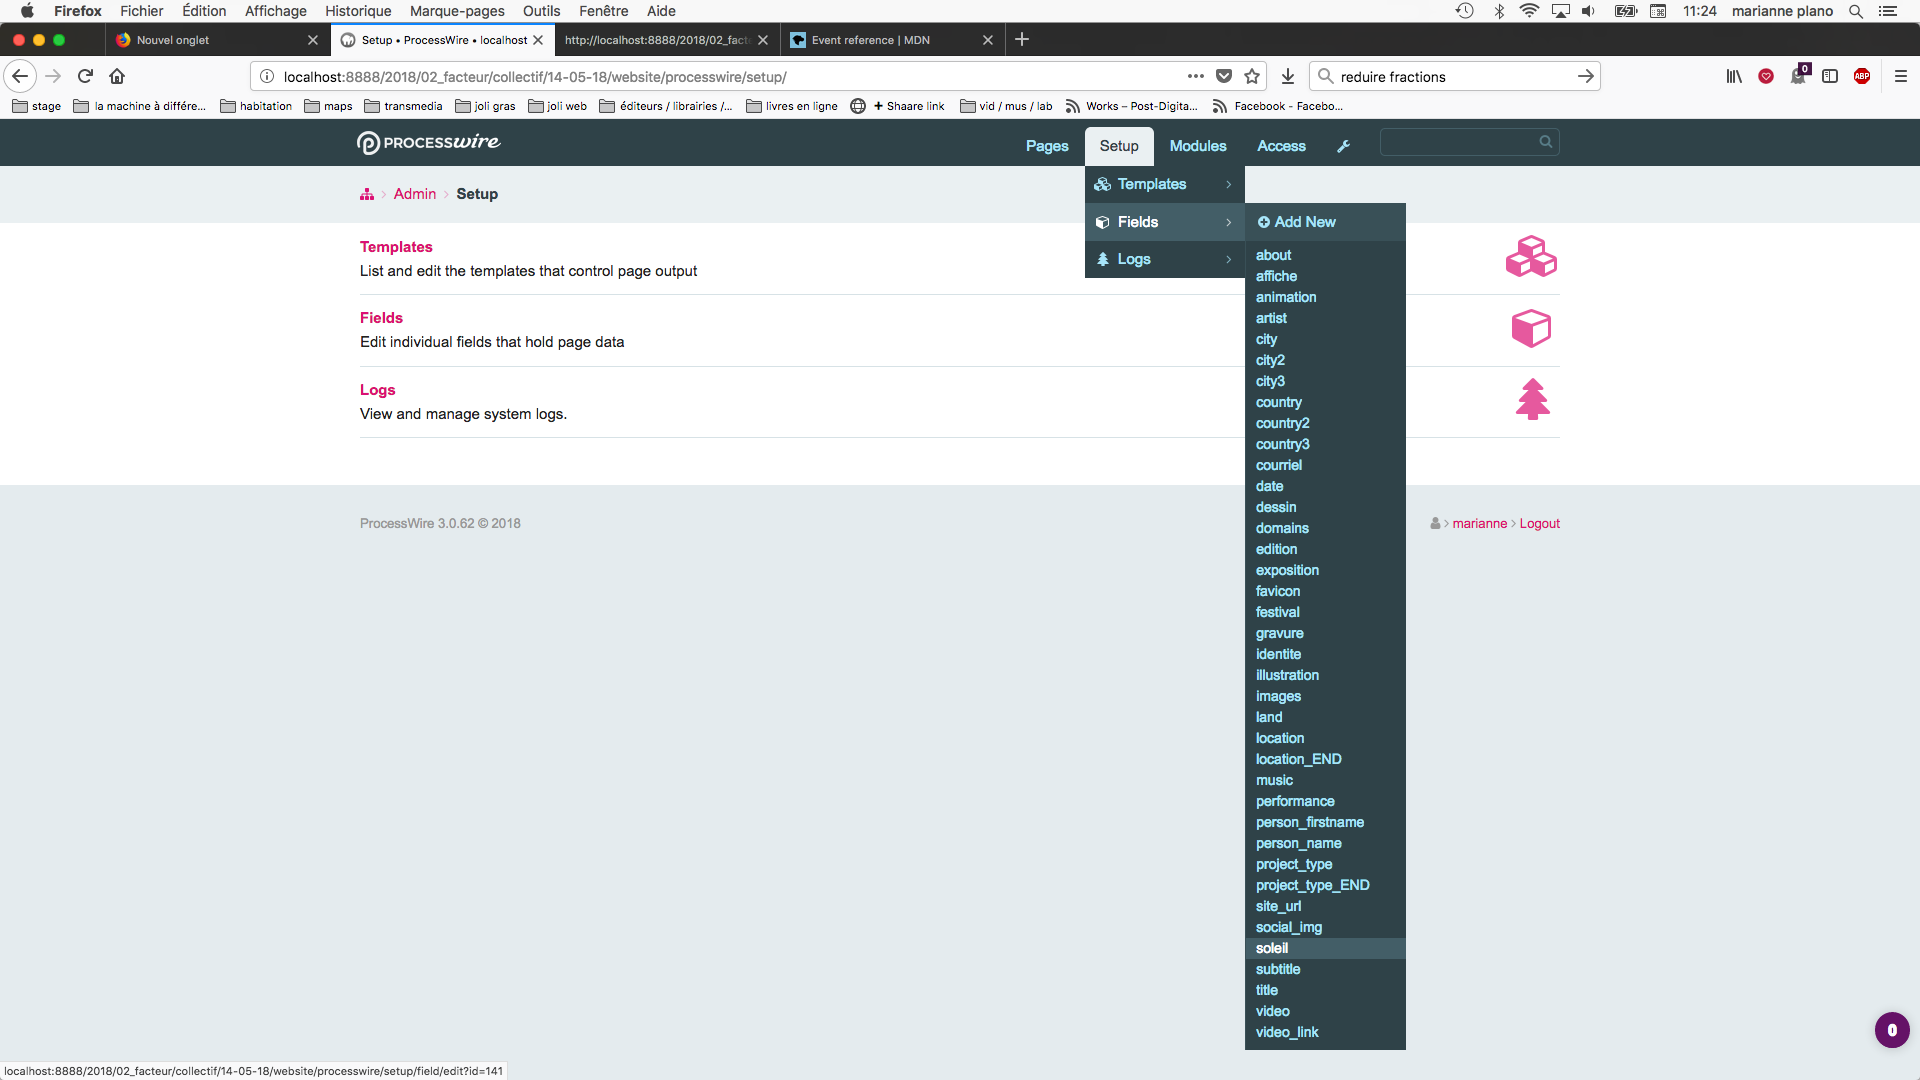Open the Modules menu tab
The height and width of the screenshot is (1080, 1920).
click(1197, 146)
